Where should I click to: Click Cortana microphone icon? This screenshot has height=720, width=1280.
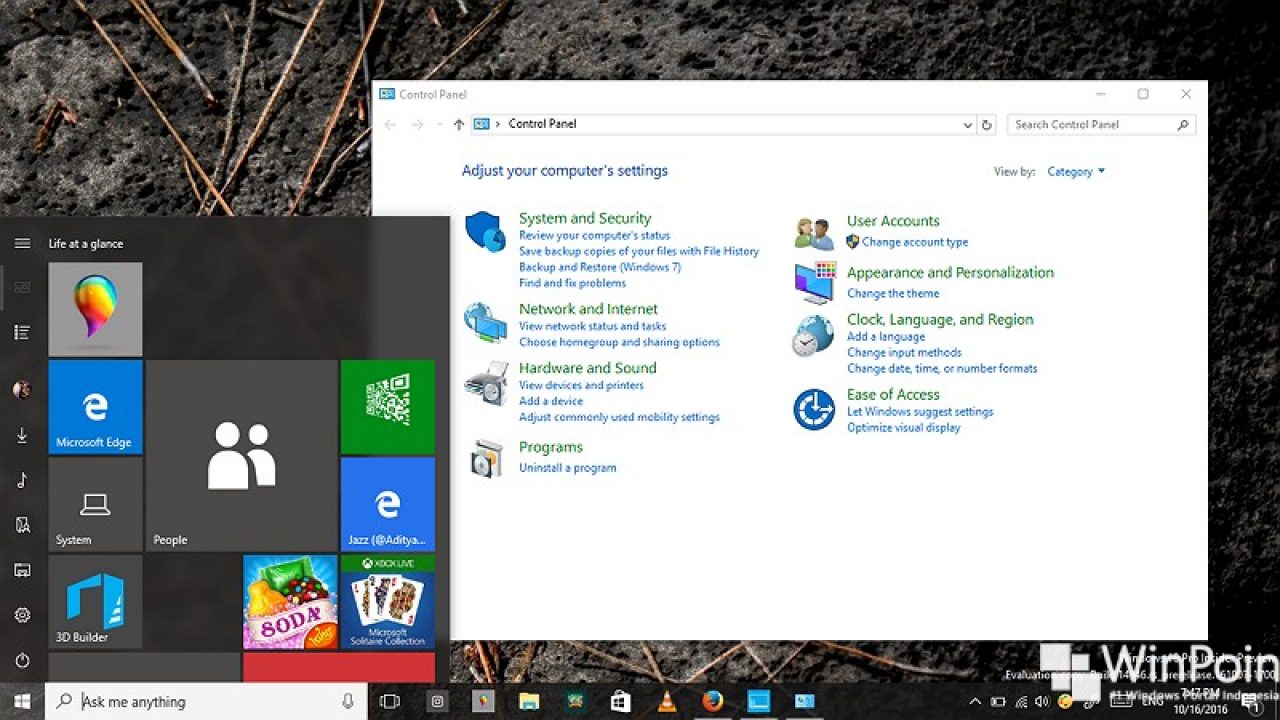[x=348, y=702]
